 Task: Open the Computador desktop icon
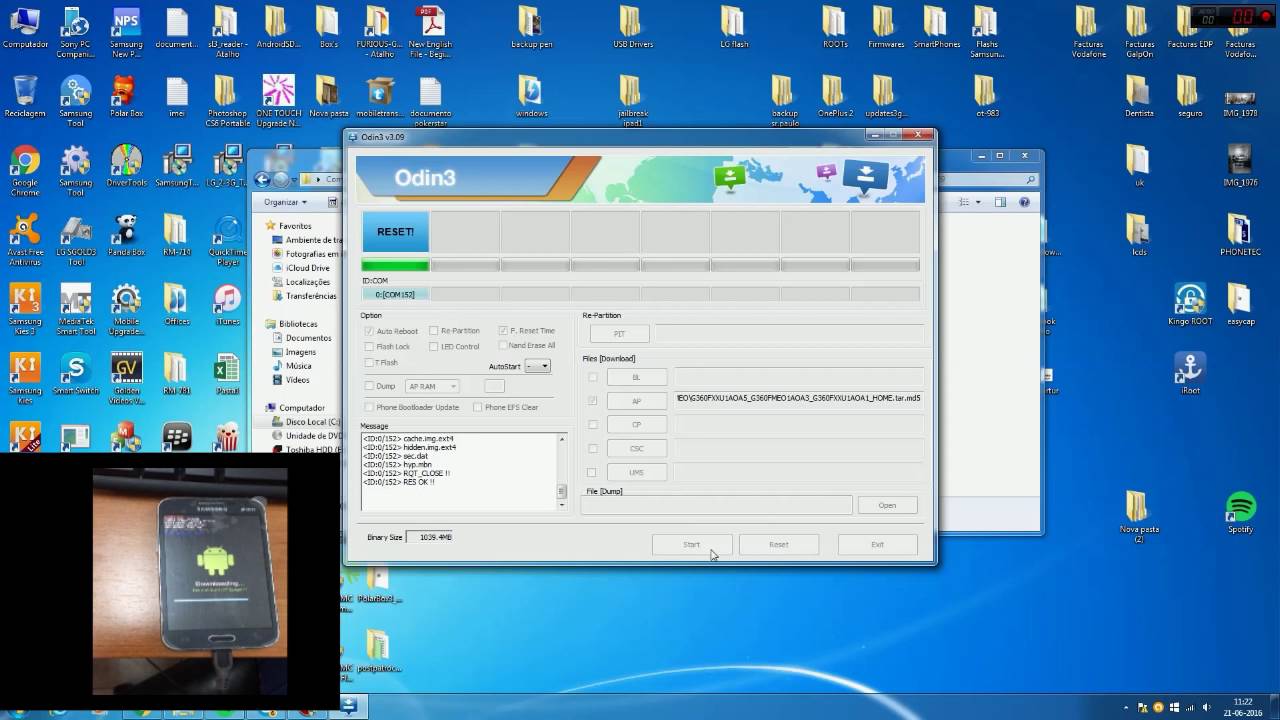[x=25, y=28]
